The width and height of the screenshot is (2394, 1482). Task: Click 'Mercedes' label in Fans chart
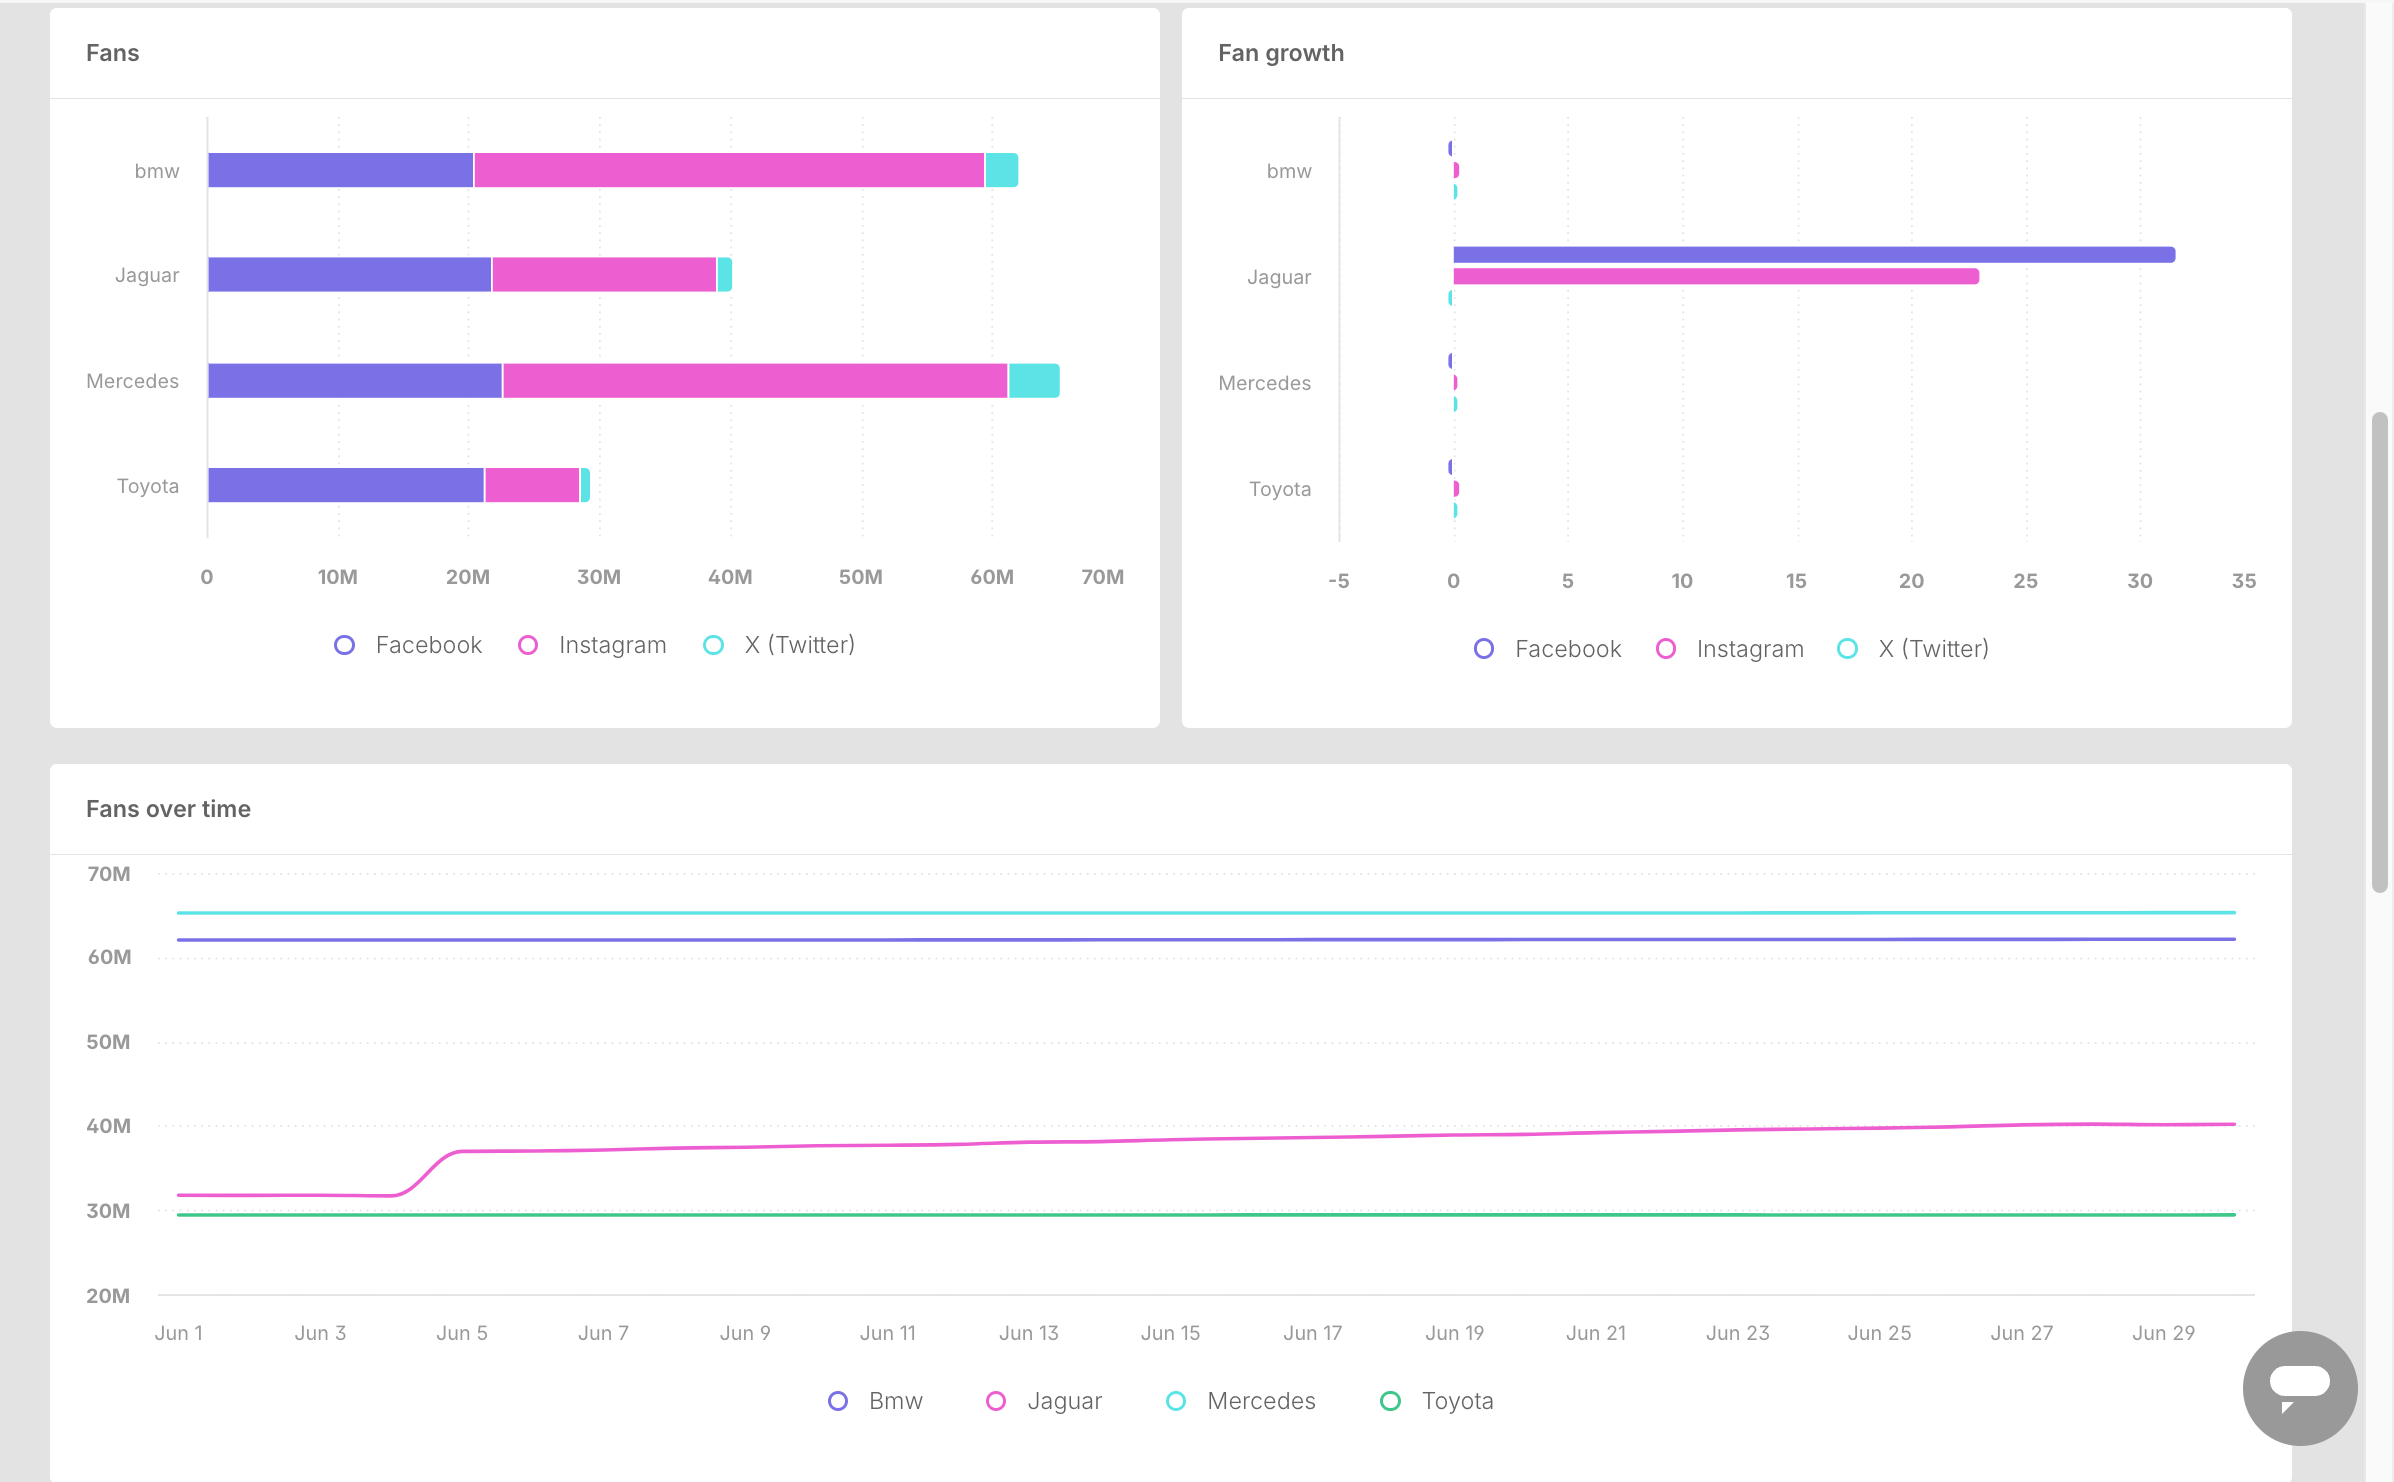point(132,381)
